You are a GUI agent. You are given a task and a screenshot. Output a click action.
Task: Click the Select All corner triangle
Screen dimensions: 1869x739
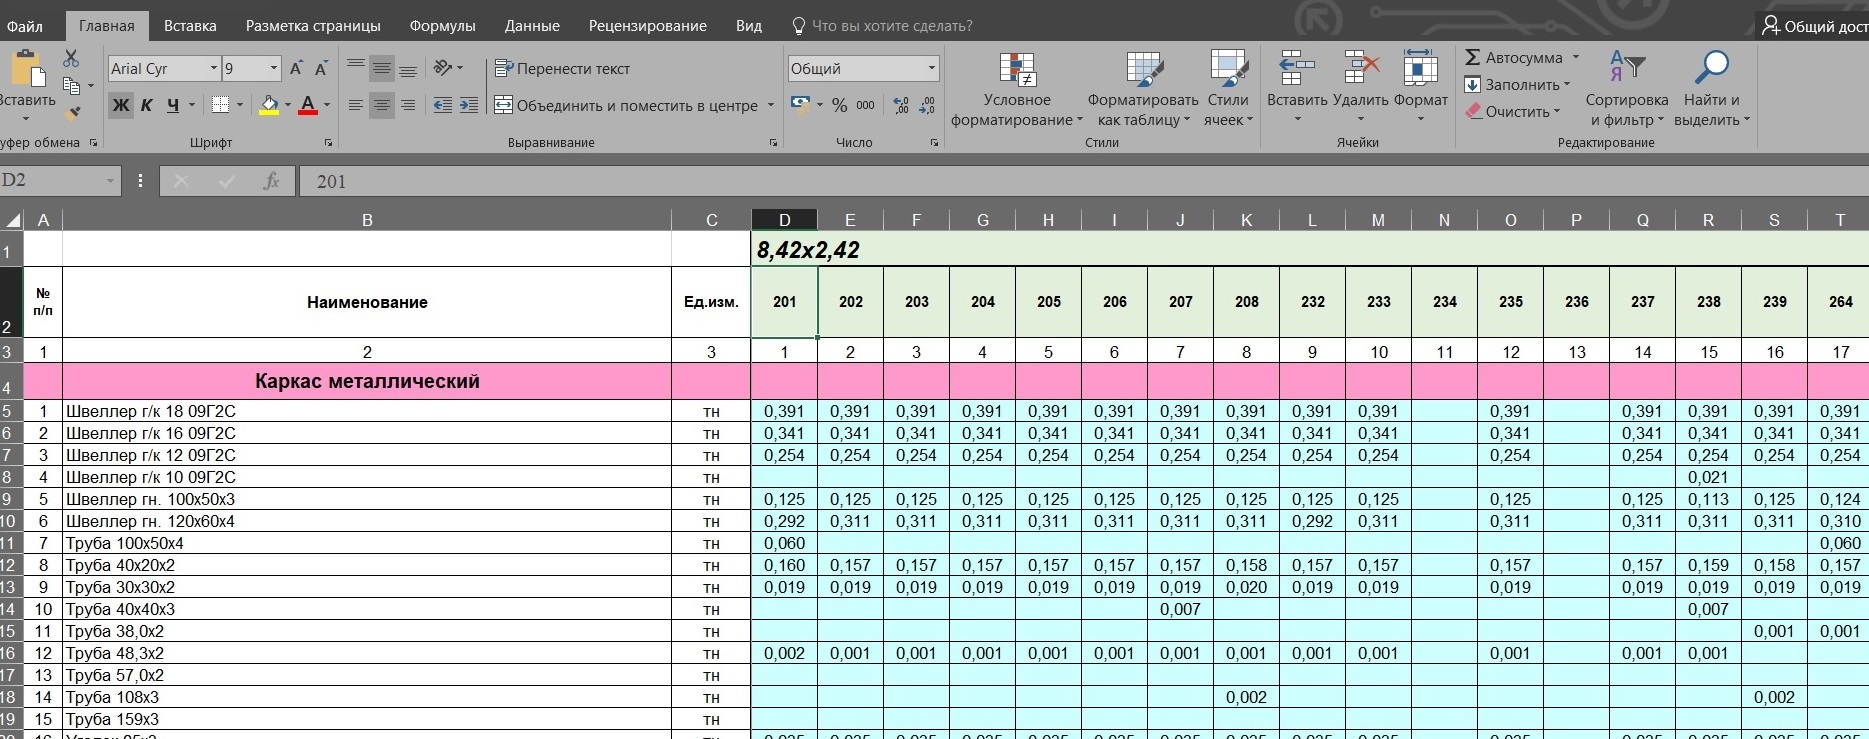[x=12, y=220]
